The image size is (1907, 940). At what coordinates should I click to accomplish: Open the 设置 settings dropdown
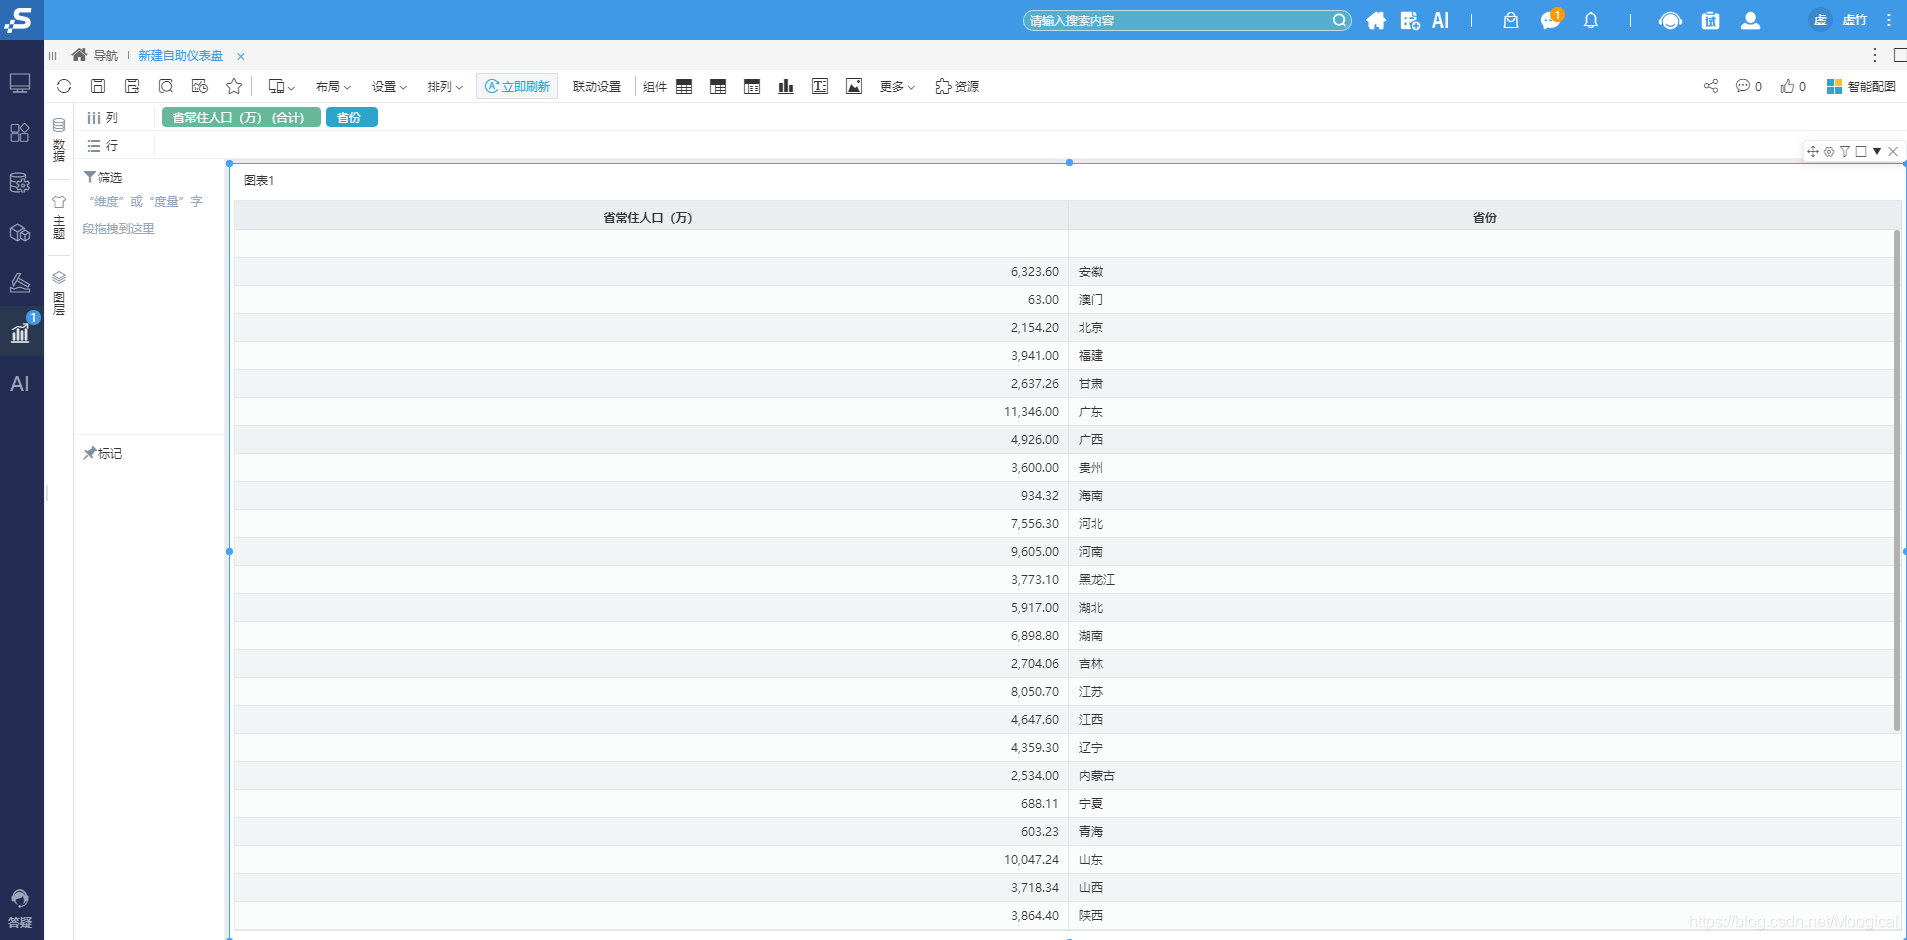coord(389,87)
